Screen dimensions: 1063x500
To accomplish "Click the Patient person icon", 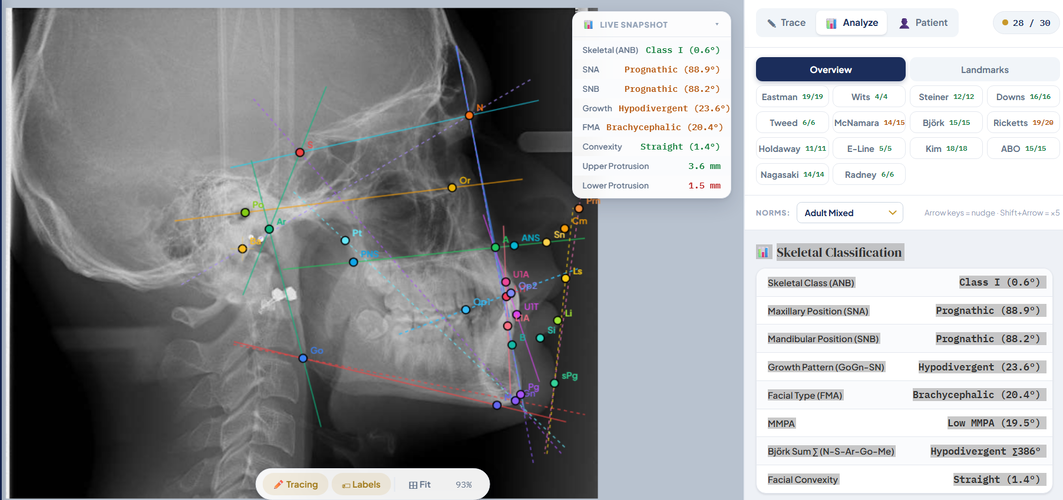I will tap(904, 23).
